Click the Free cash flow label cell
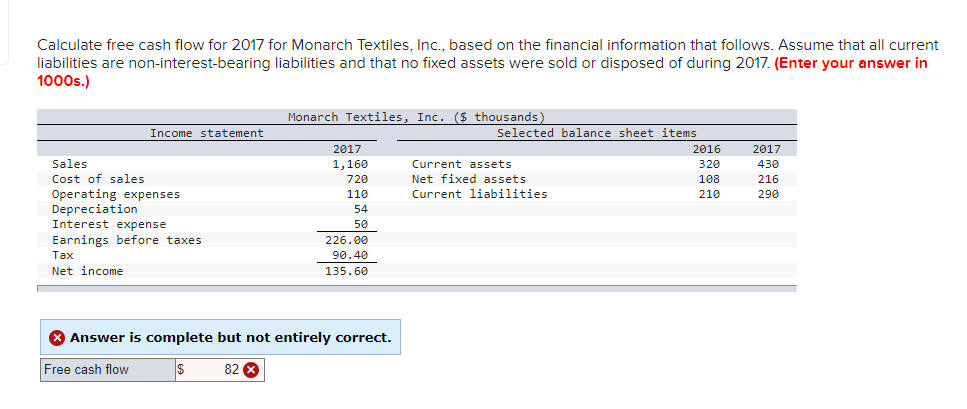This screenshot has width=967, height=409. (x=108, y=370)
